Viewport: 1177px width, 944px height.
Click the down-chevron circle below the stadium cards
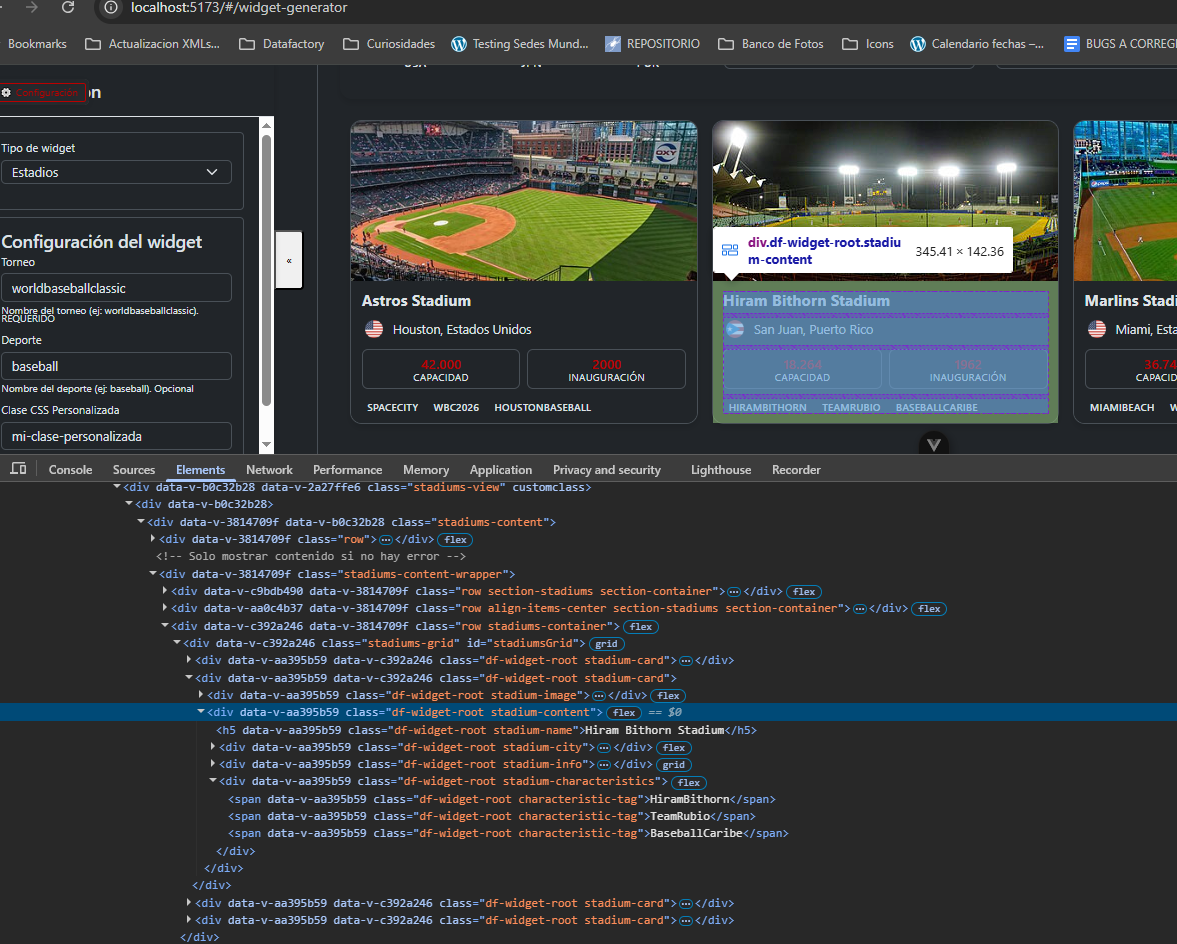click(934, 445)
